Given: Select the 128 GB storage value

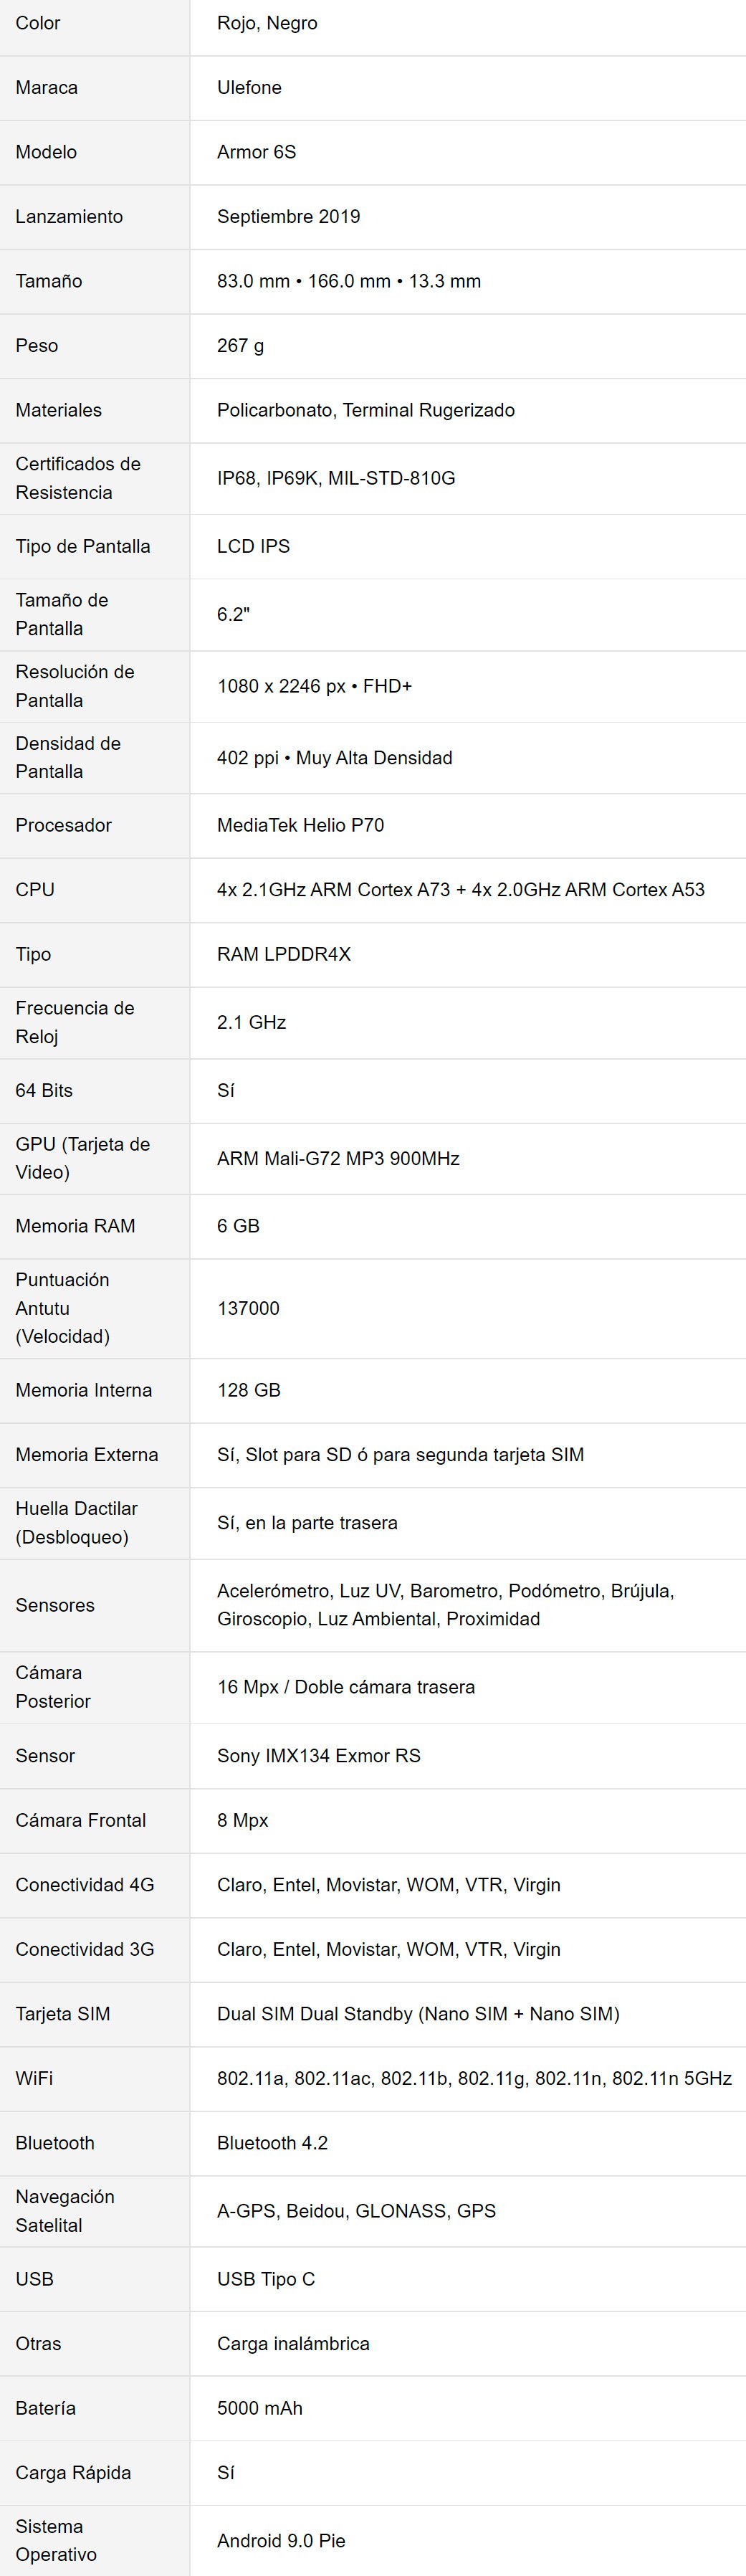Looking at the screenshot, I should click(x=249, y=1390).
